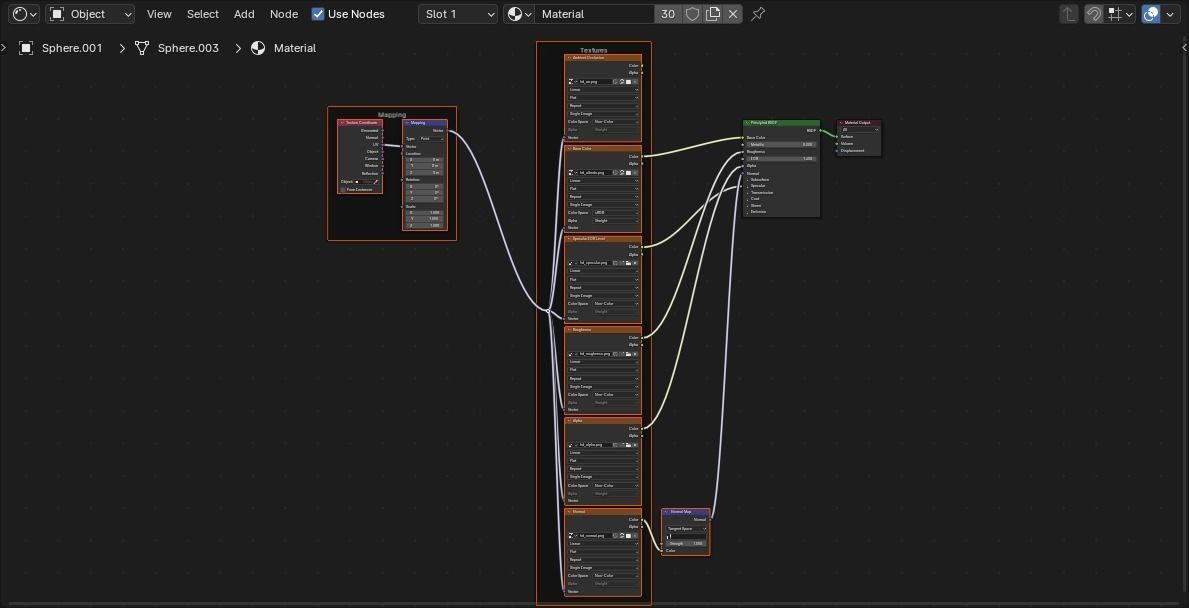Click the Sphere.003 mesh breadcrumb icon
1189x608 pixels.
pos(142,48)
